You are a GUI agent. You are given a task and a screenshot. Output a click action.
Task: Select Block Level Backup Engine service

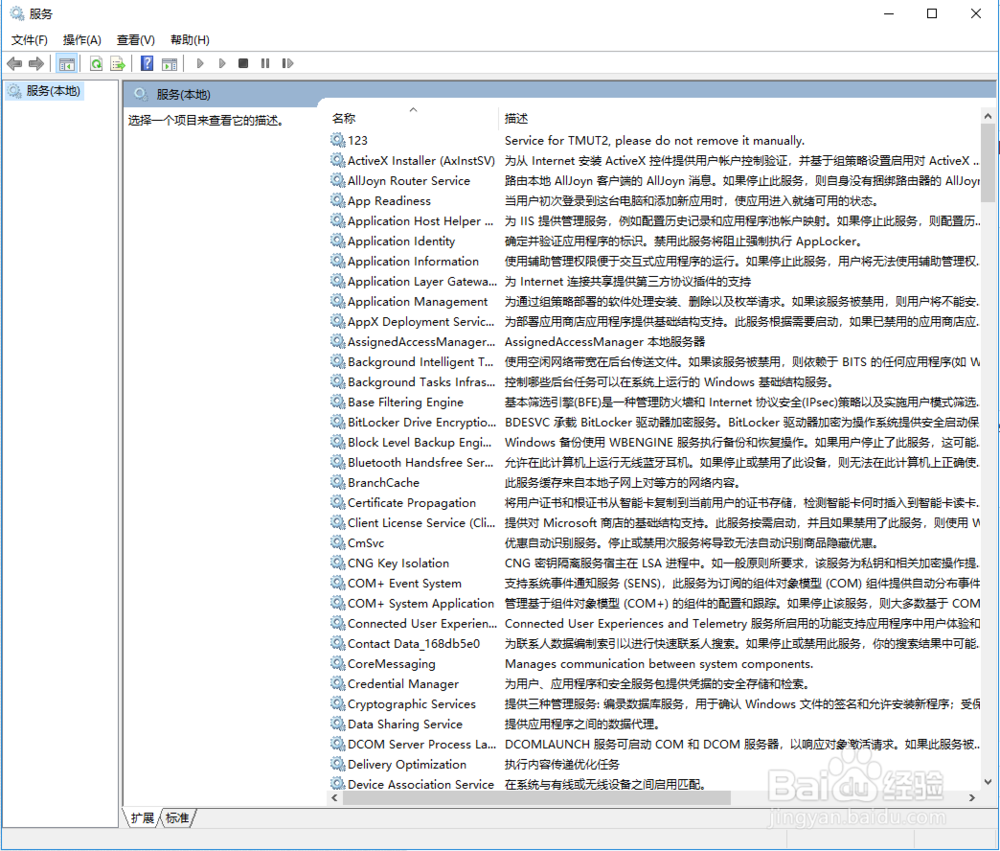click(655, 442)
